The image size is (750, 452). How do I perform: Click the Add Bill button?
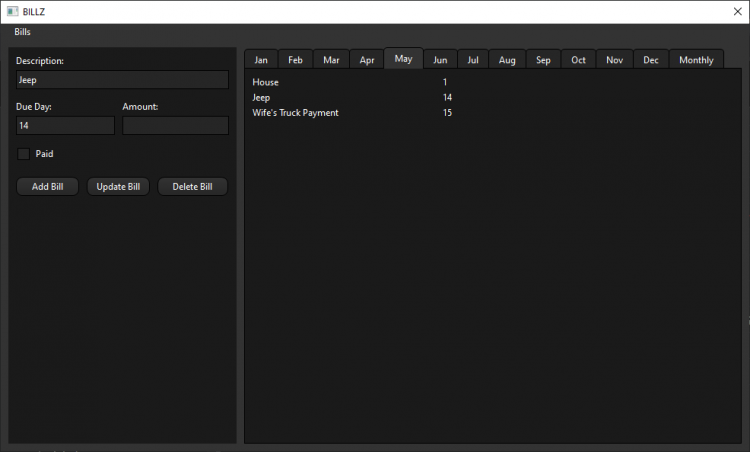pos(47,187)
